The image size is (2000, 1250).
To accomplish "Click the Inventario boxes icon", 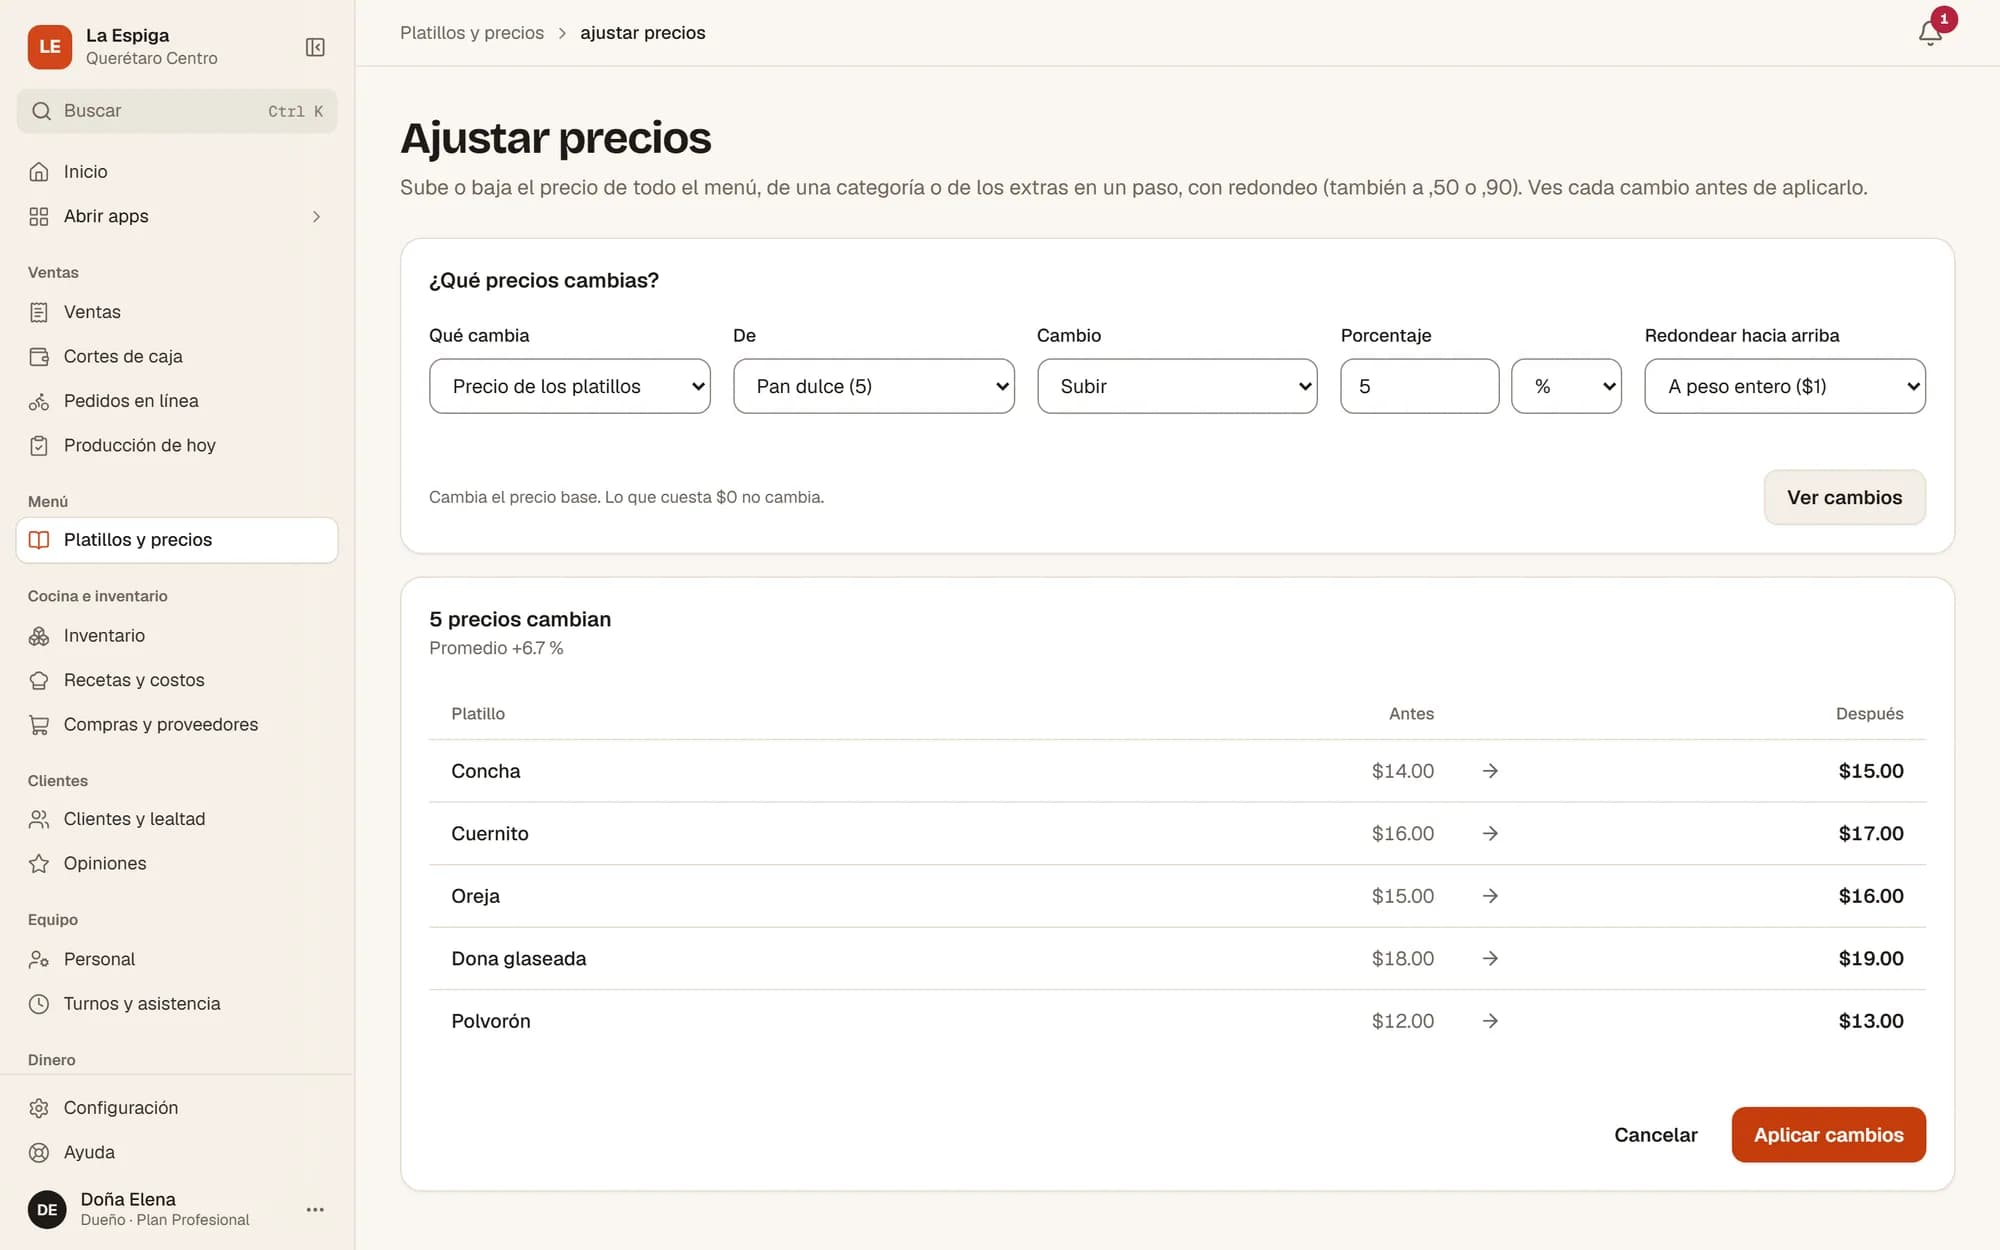I will [x=39, y=636].
